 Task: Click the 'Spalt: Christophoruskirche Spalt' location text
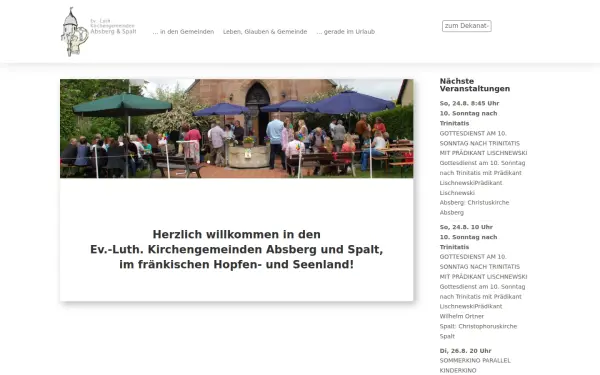point(478,331)
